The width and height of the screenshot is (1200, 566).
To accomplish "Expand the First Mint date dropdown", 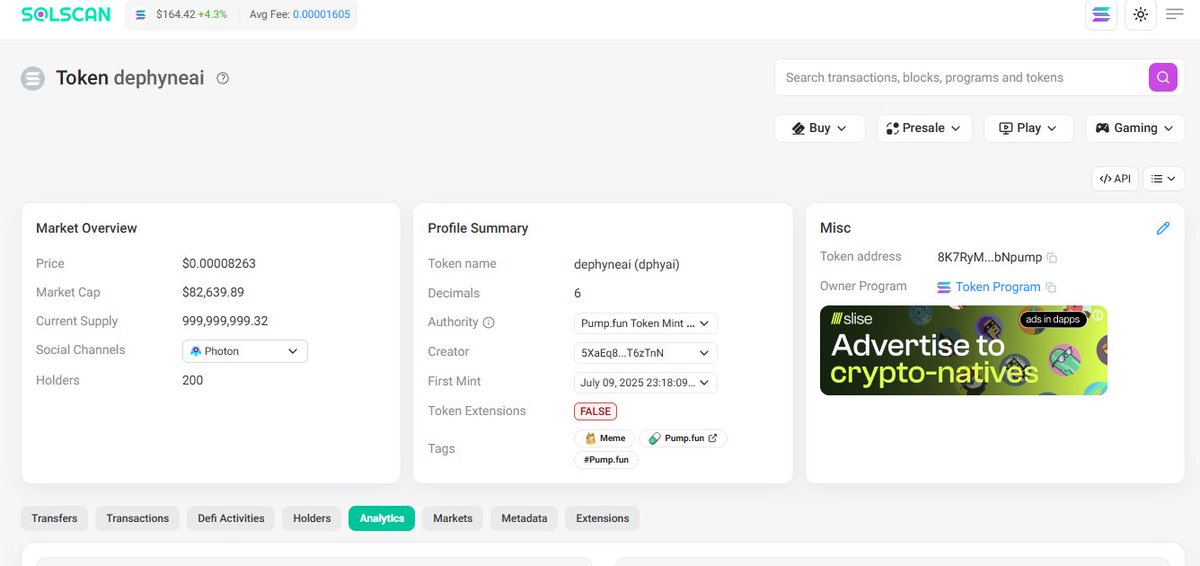I will pyautogui.click(x=645, y=382).
